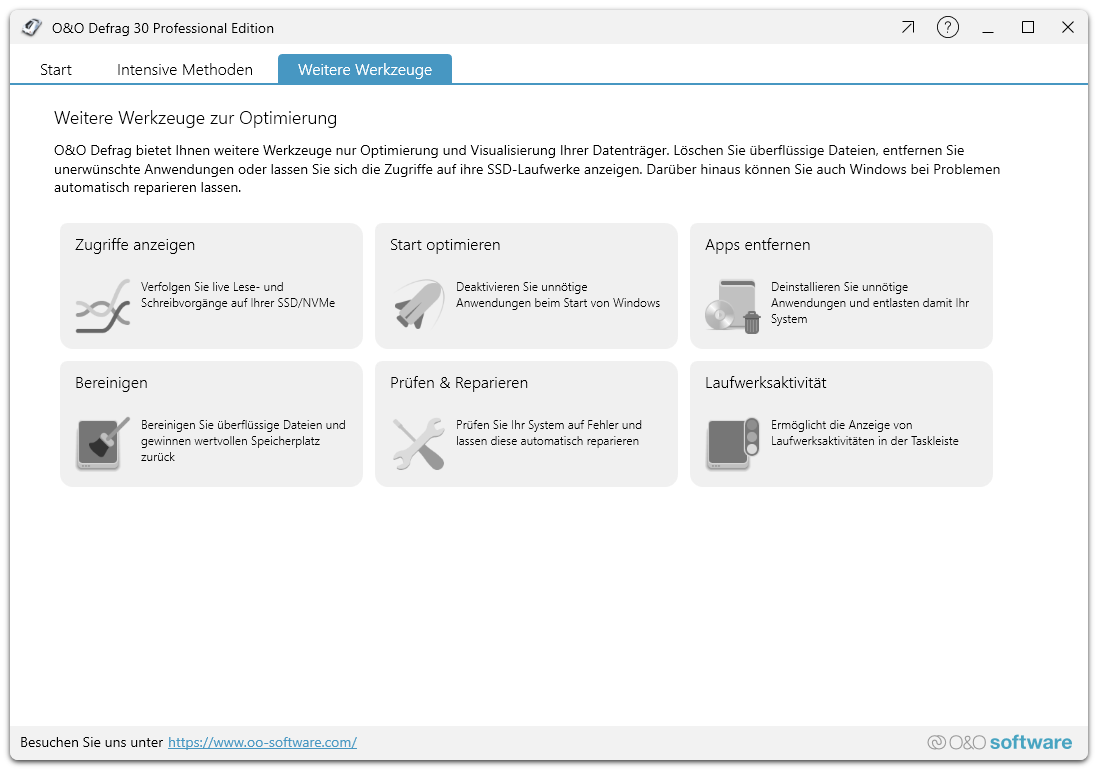Click the trash disc icon for Apps entfernen
1098x770 pixels.
[x=733, y=306]
